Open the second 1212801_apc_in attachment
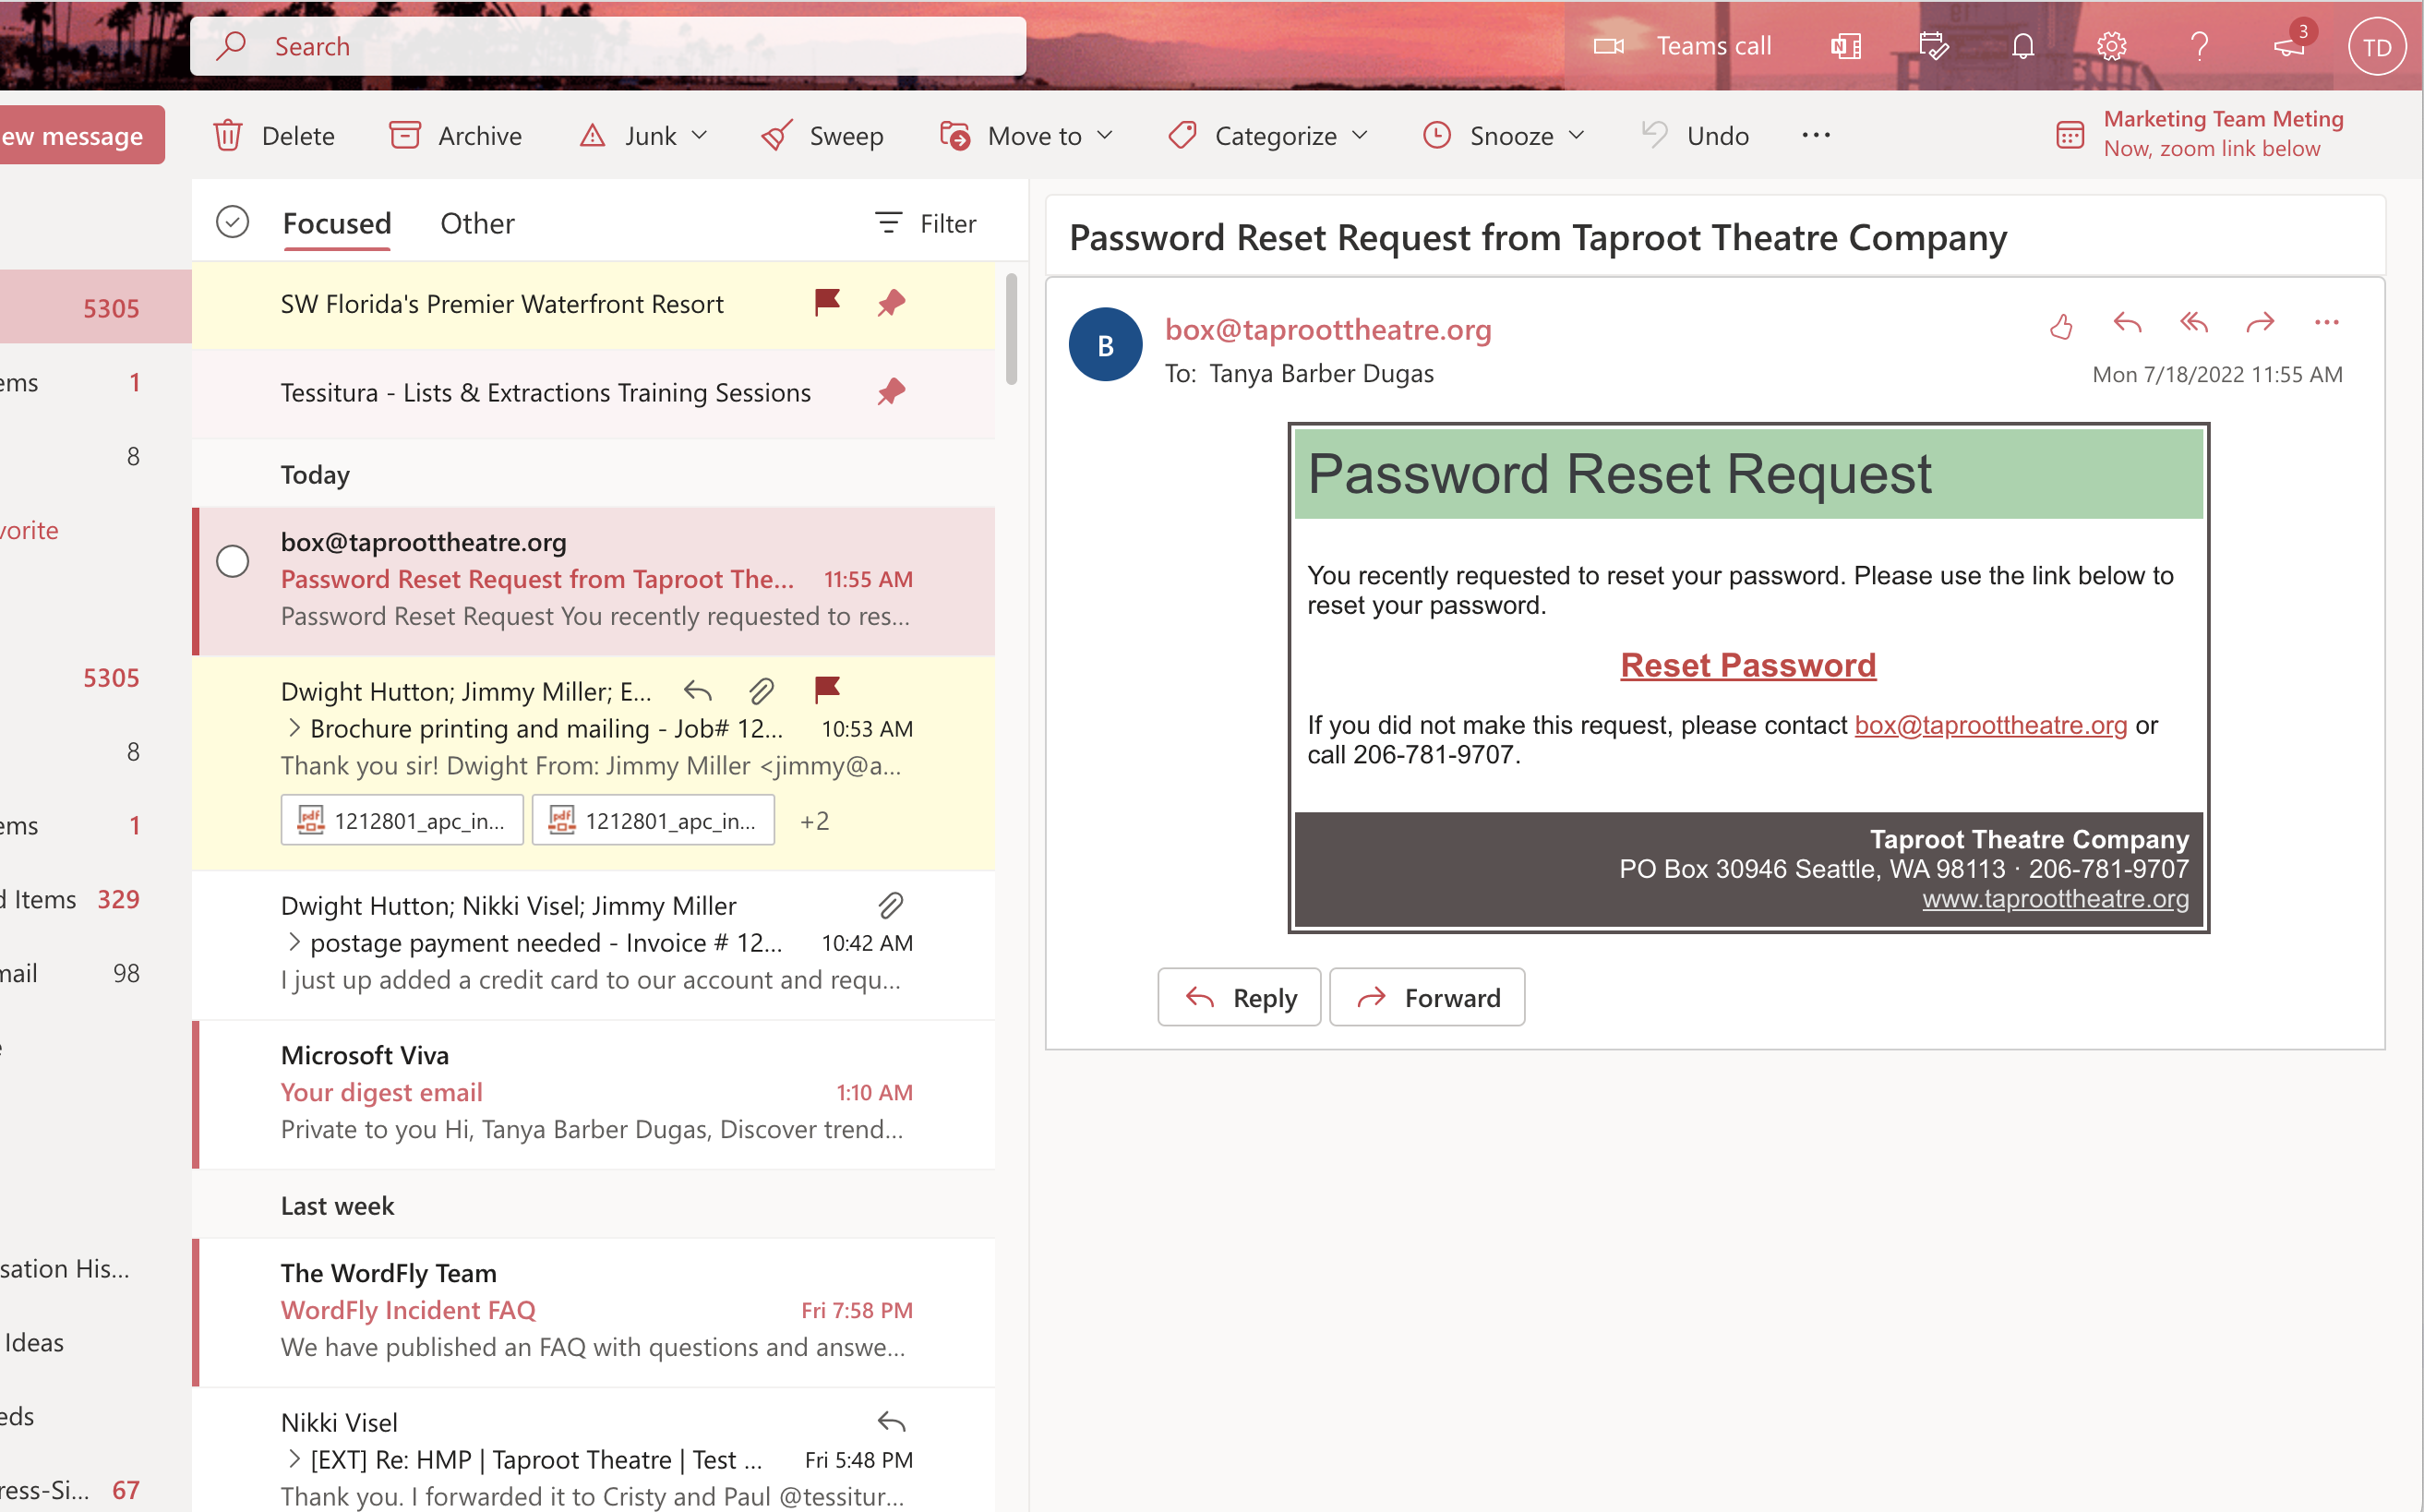This screenshot has height=1512, width=2424. (653, 820)
